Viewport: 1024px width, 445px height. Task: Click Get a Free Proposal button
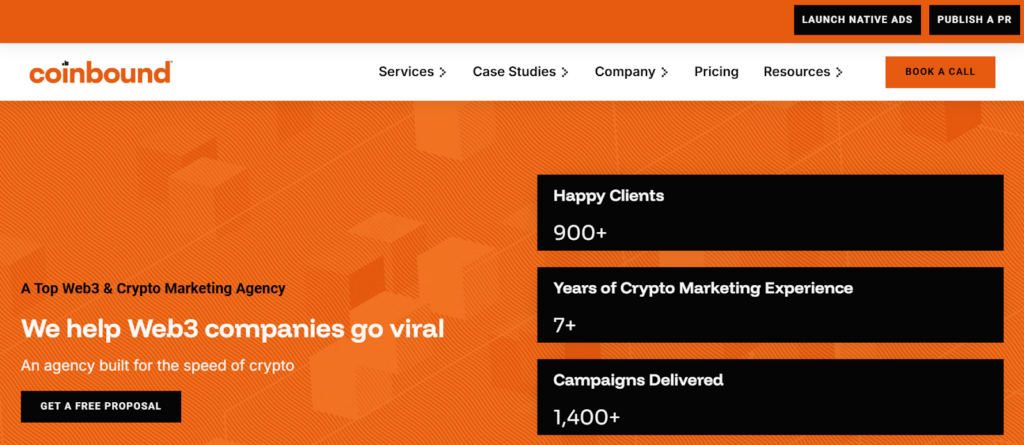[x=101, y=406]
